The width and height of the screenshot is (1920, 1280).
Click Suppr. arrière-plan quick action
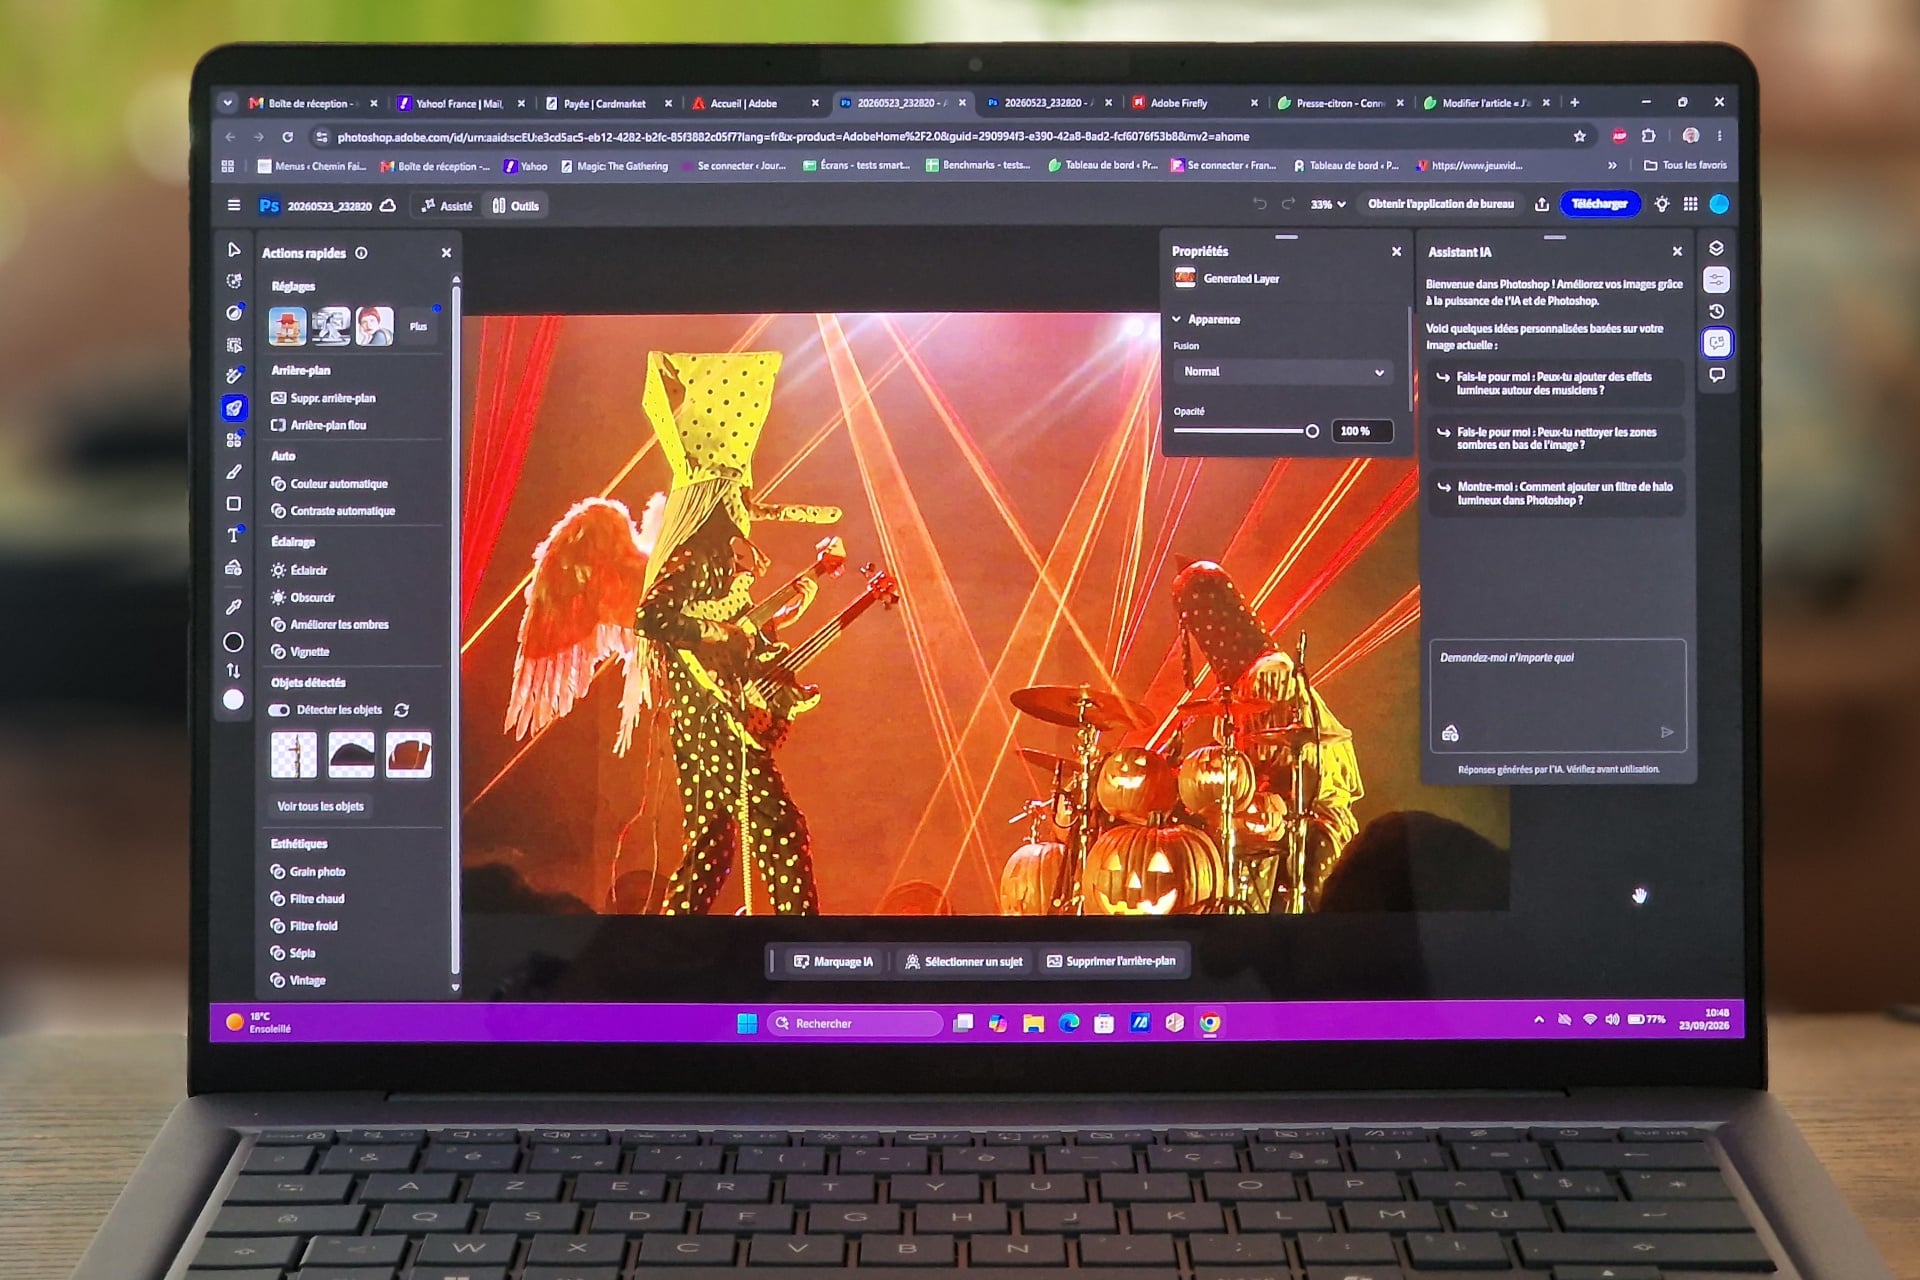click(323, 398)
